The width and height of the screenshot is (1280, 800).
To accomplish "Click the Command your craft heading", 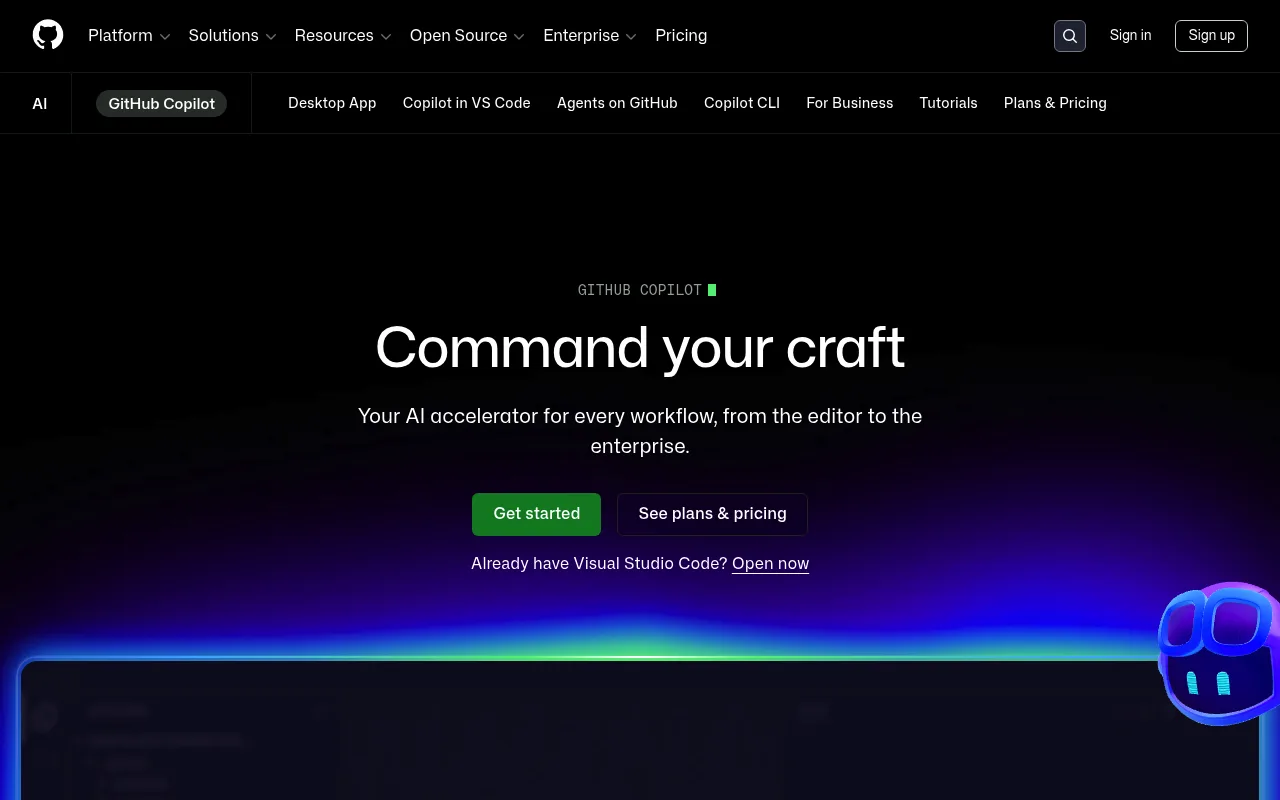I will 640,348.
